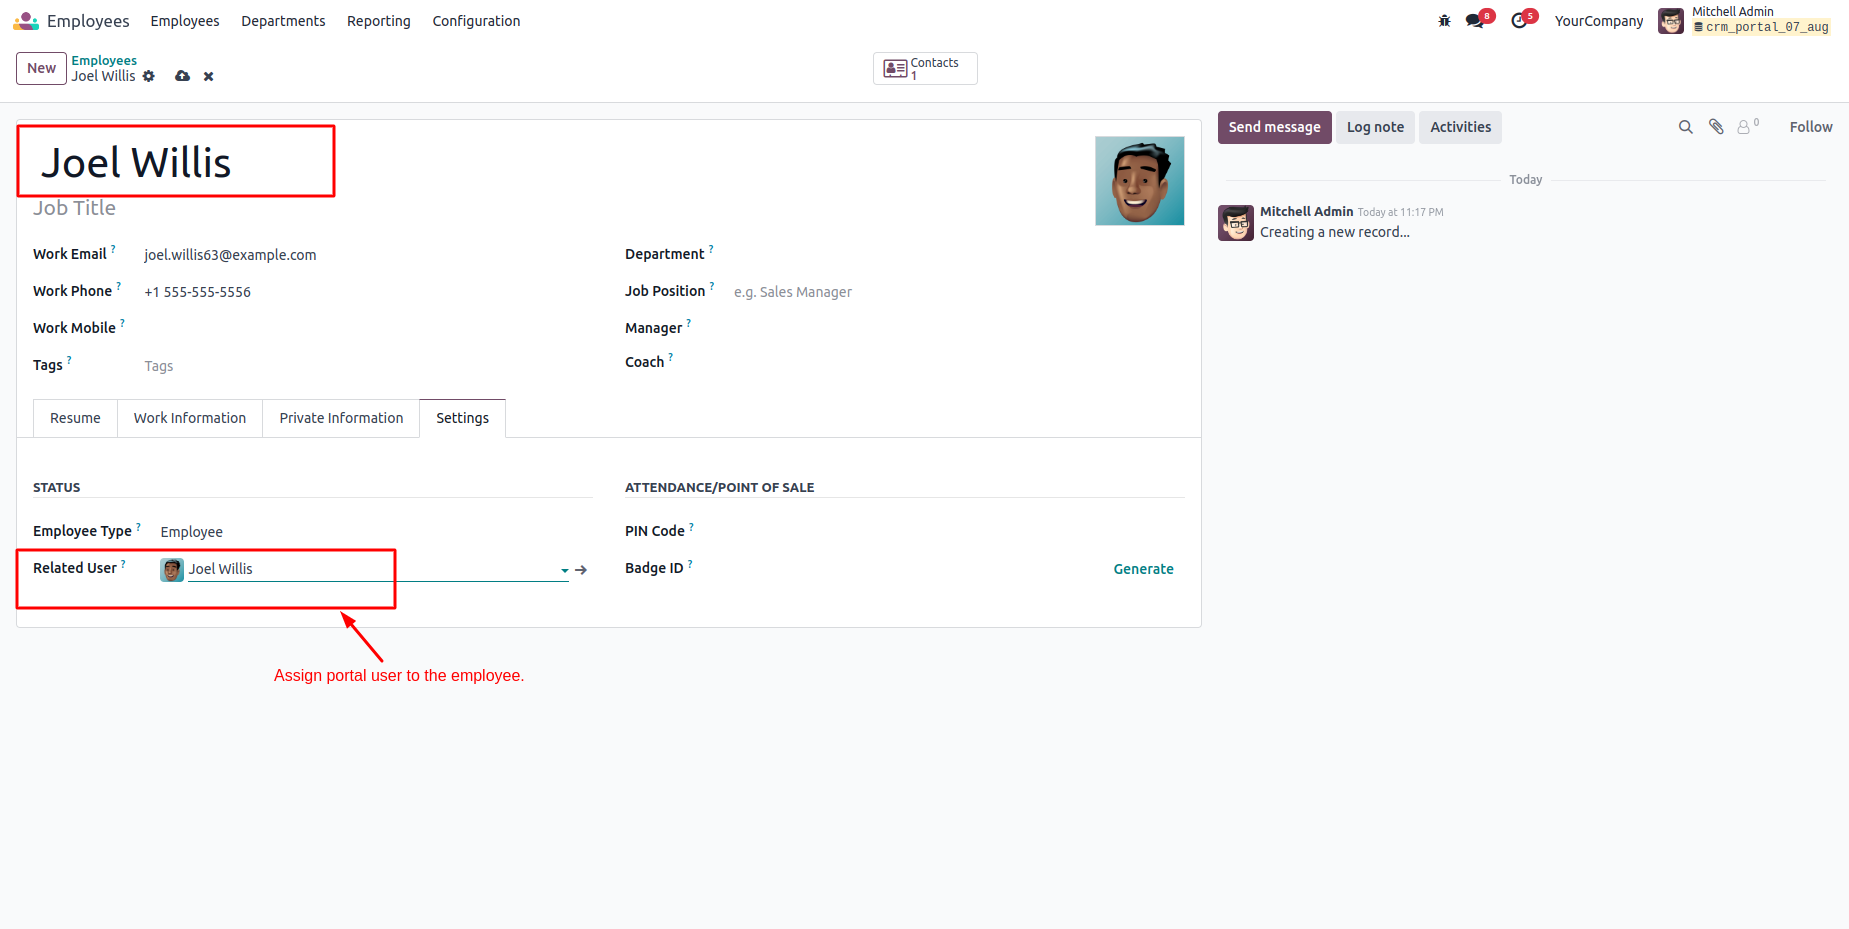
Task: Click the Send message button
Action: tap(1274, 127)
